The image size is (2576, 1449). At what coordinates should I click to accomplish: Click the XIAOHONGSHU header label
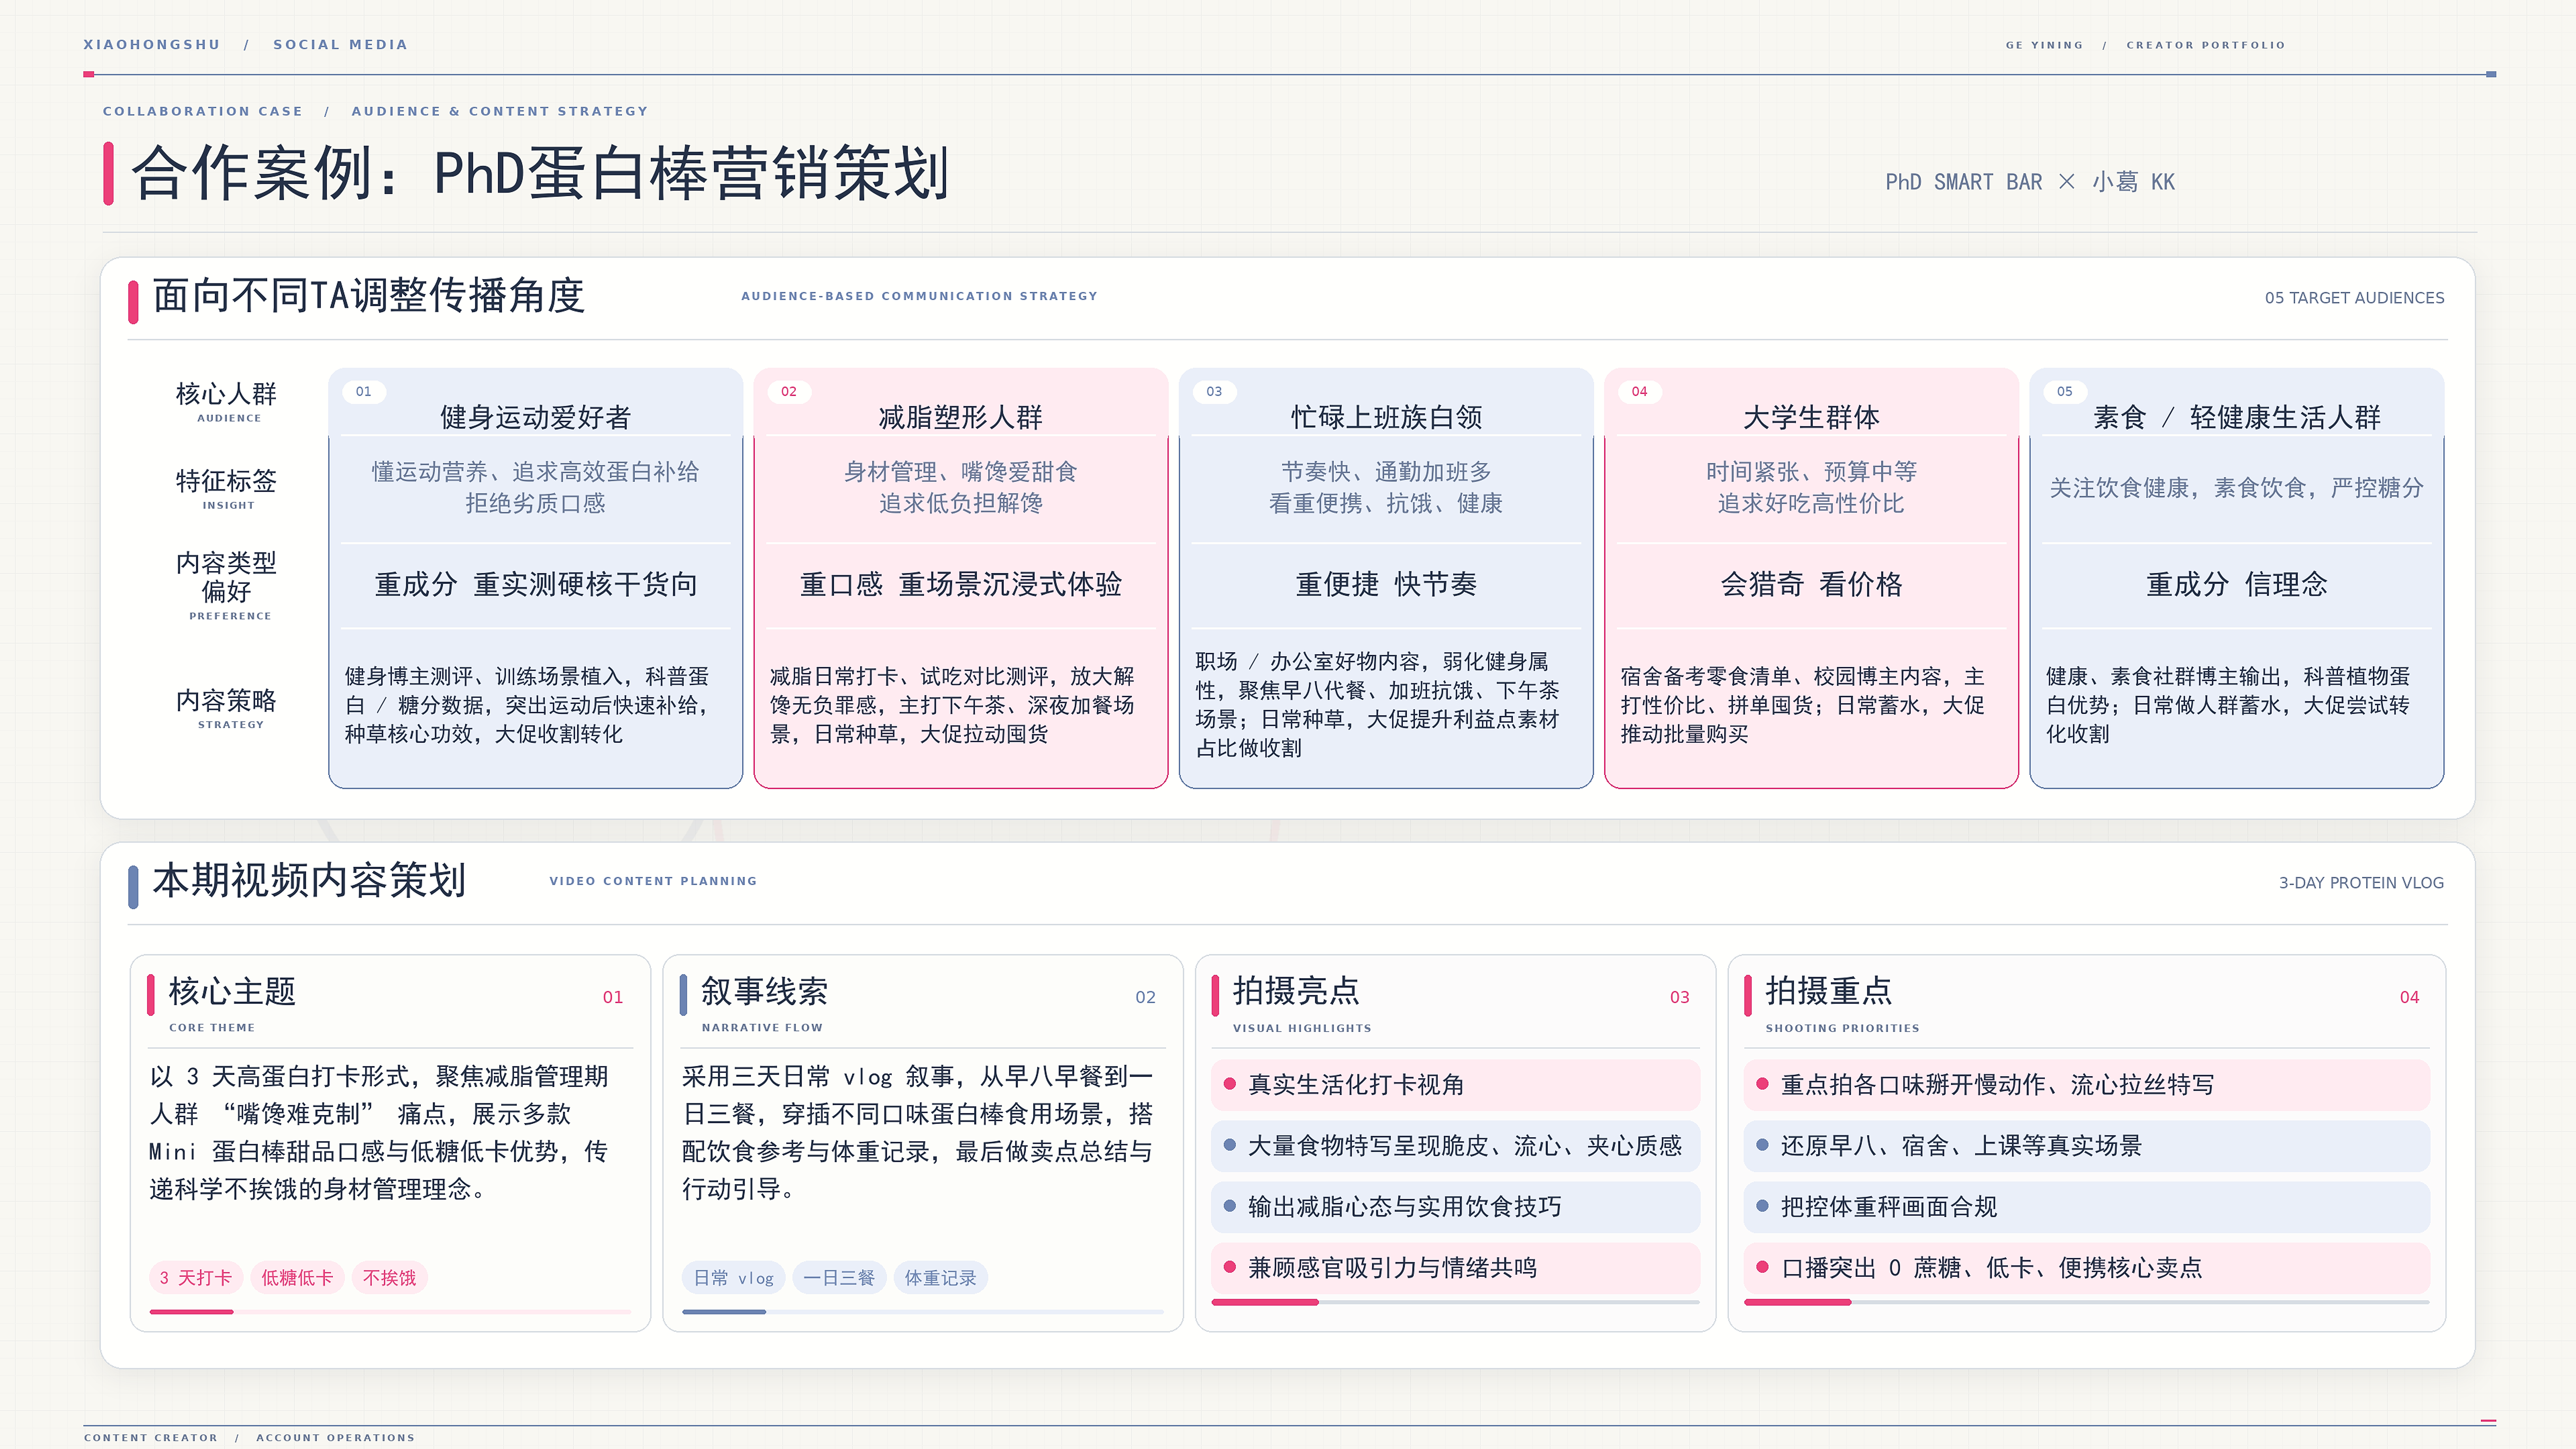(x=152, y=45)
